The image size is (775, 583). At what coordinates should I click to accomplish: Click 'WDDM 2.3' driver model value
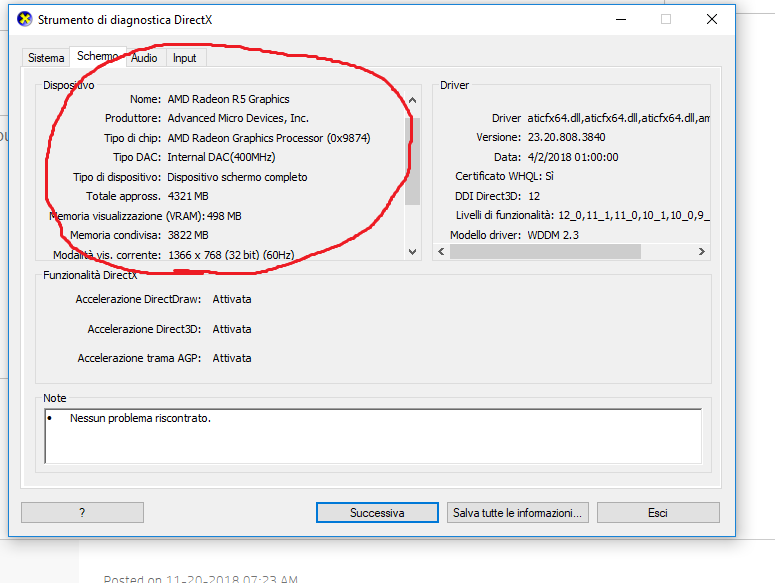point(553,235)
